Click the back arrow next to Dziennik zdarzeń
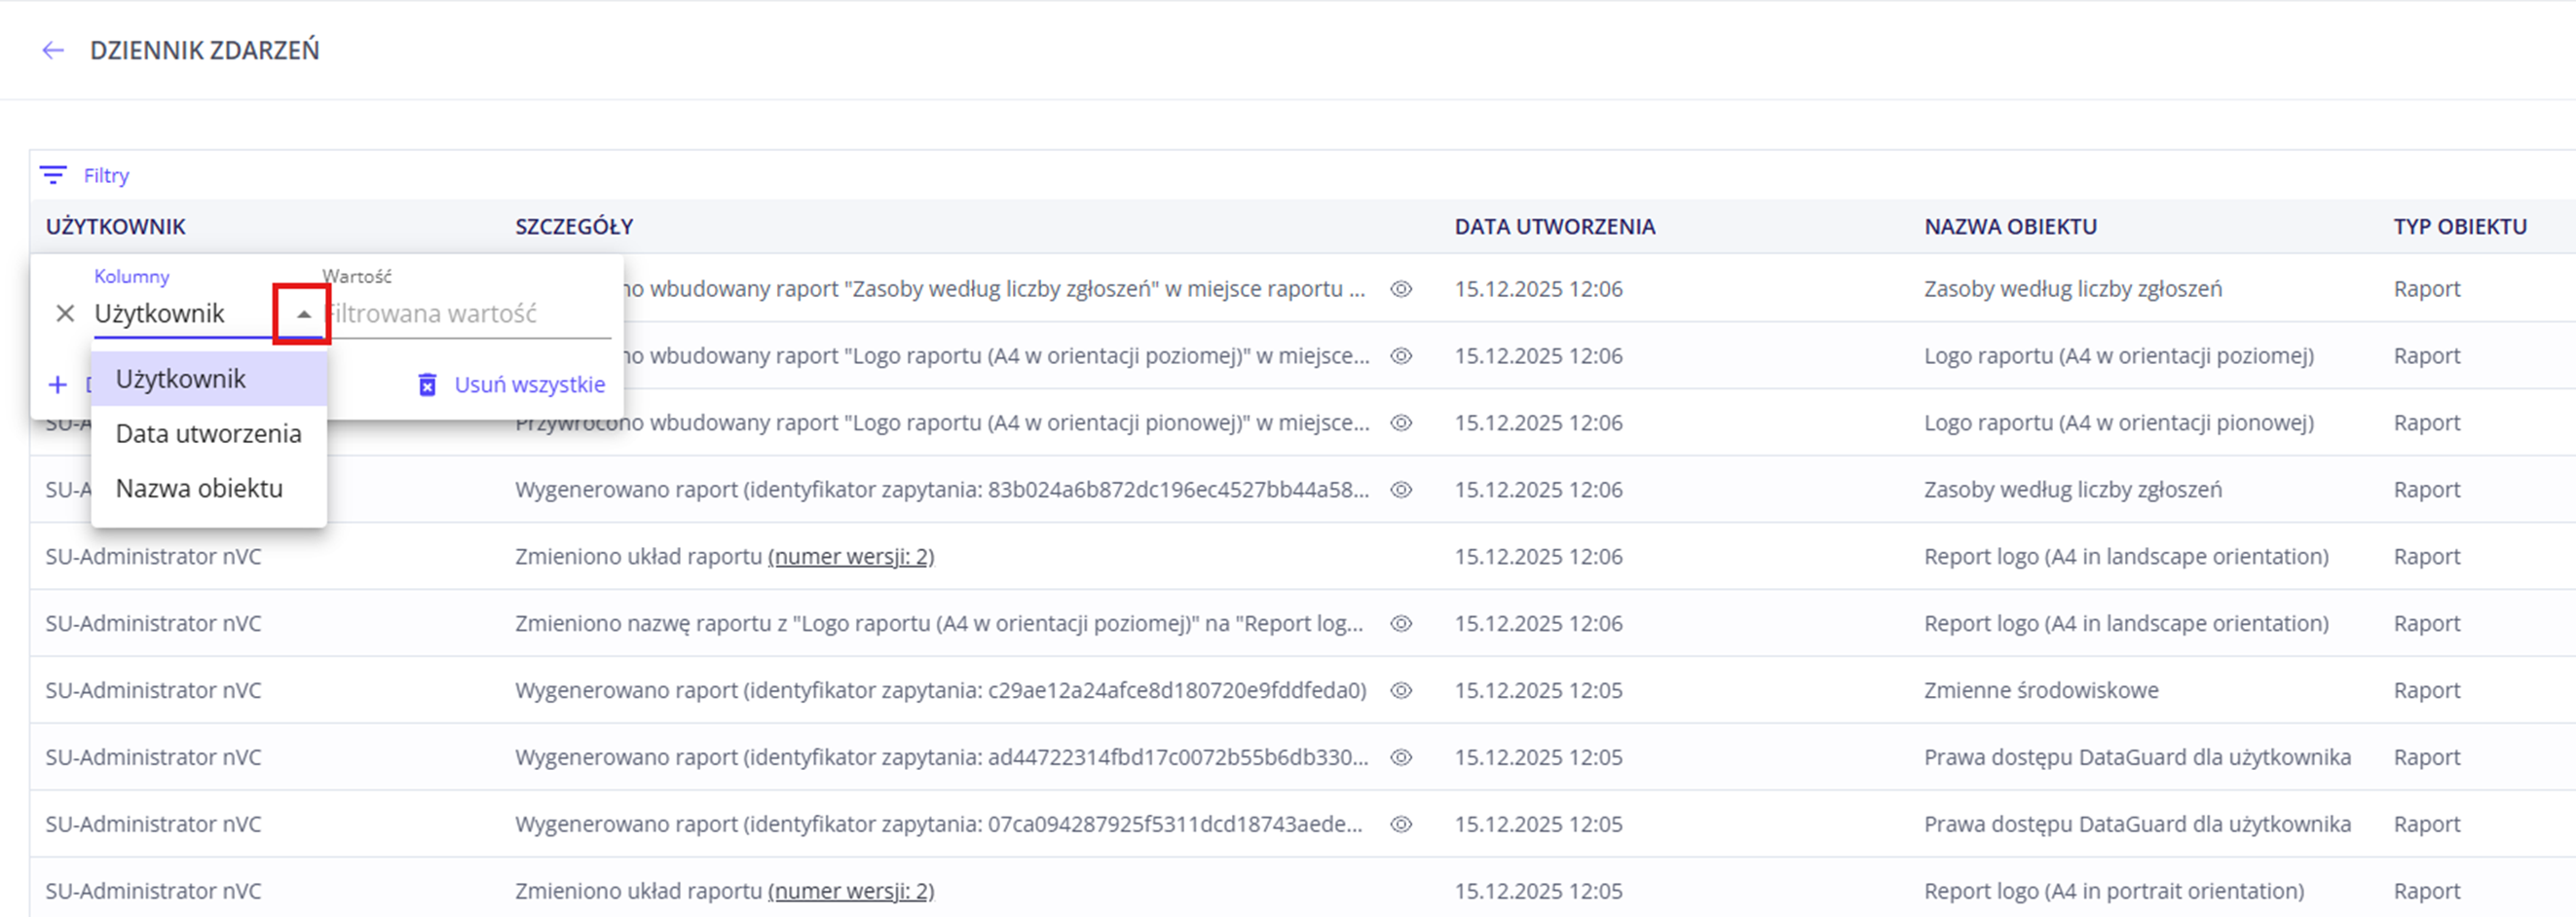 53,51
